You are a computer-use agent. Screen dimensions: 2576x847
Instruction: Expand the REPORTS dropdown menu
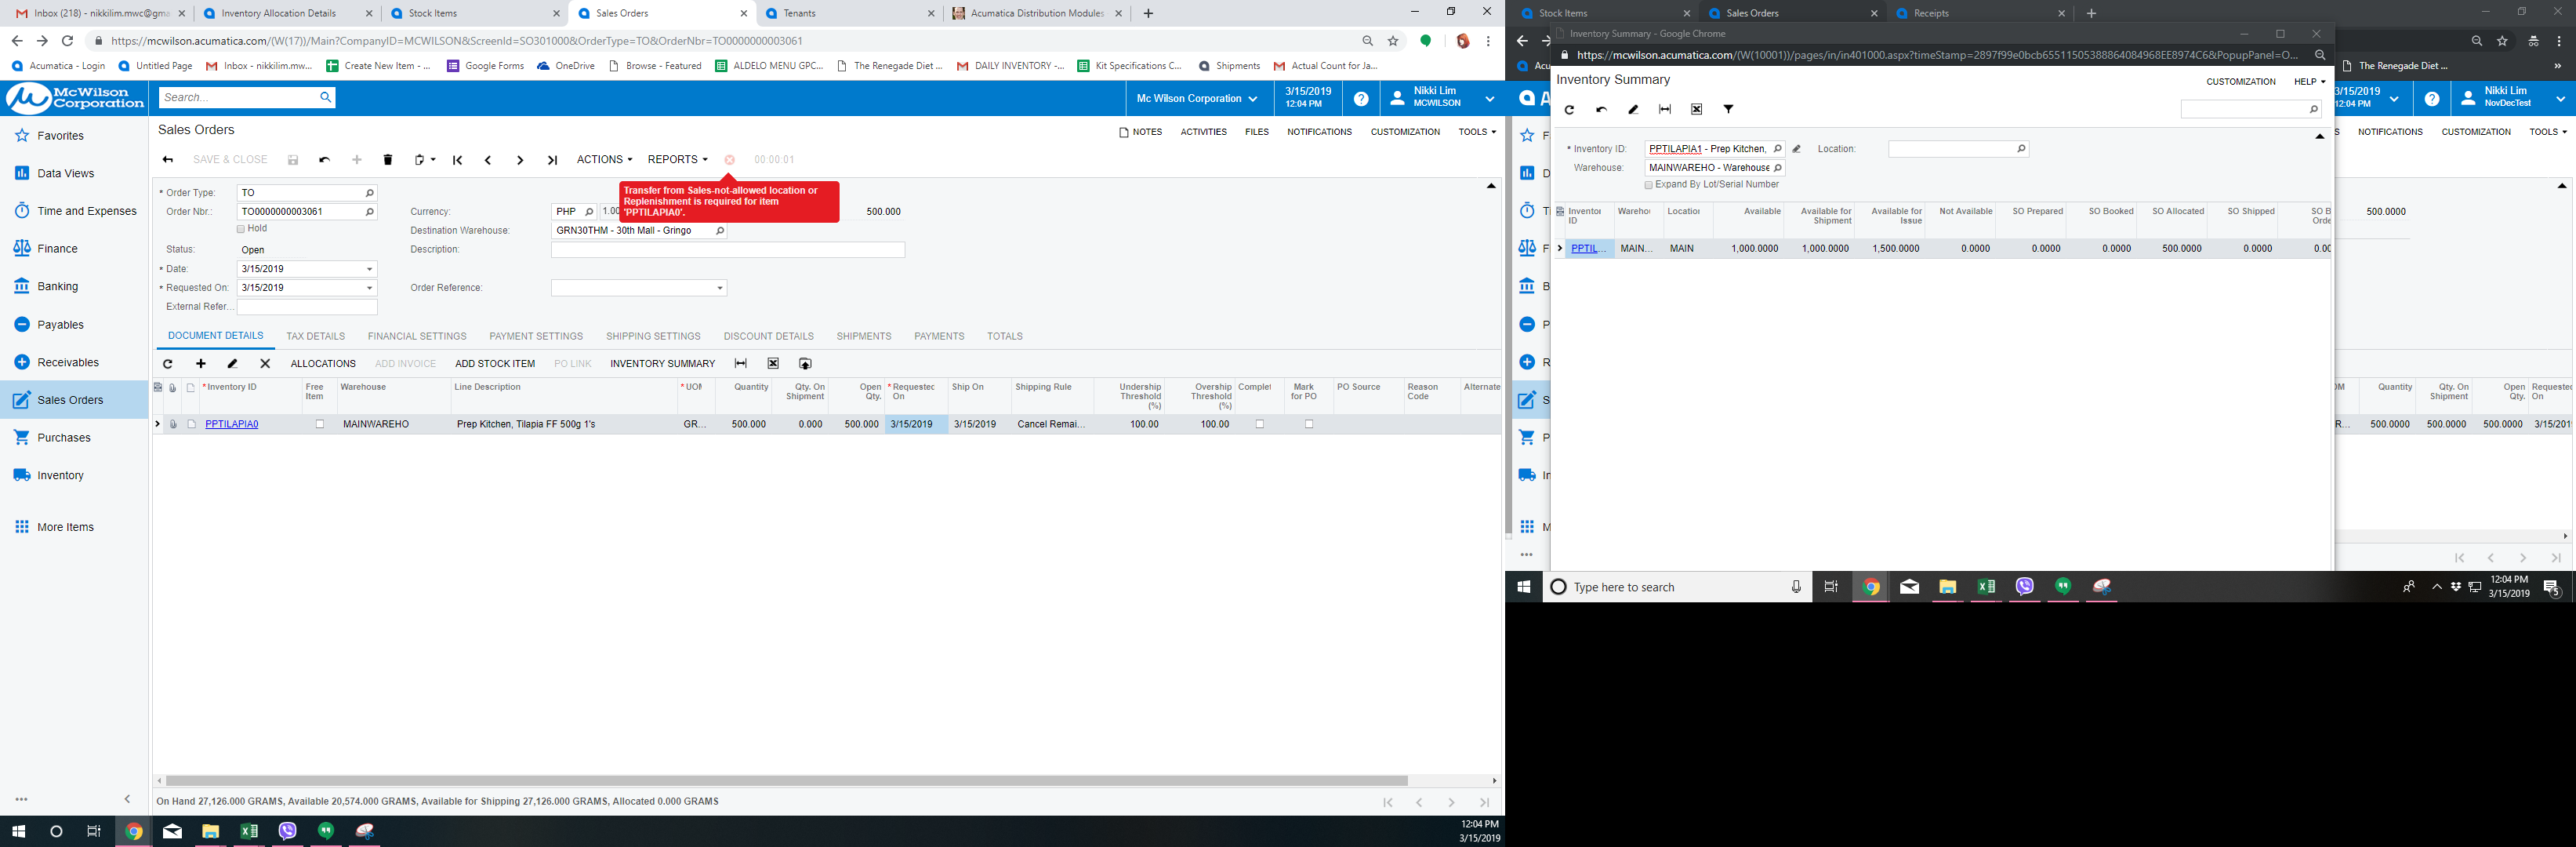(x=677, y=160)
